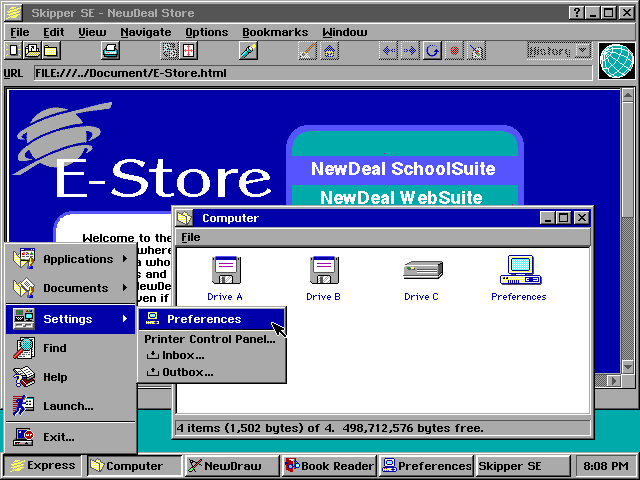Expand the Documents submenu in Express menu
This screenshot has height=480, width=640.
(x=70, y=288)
